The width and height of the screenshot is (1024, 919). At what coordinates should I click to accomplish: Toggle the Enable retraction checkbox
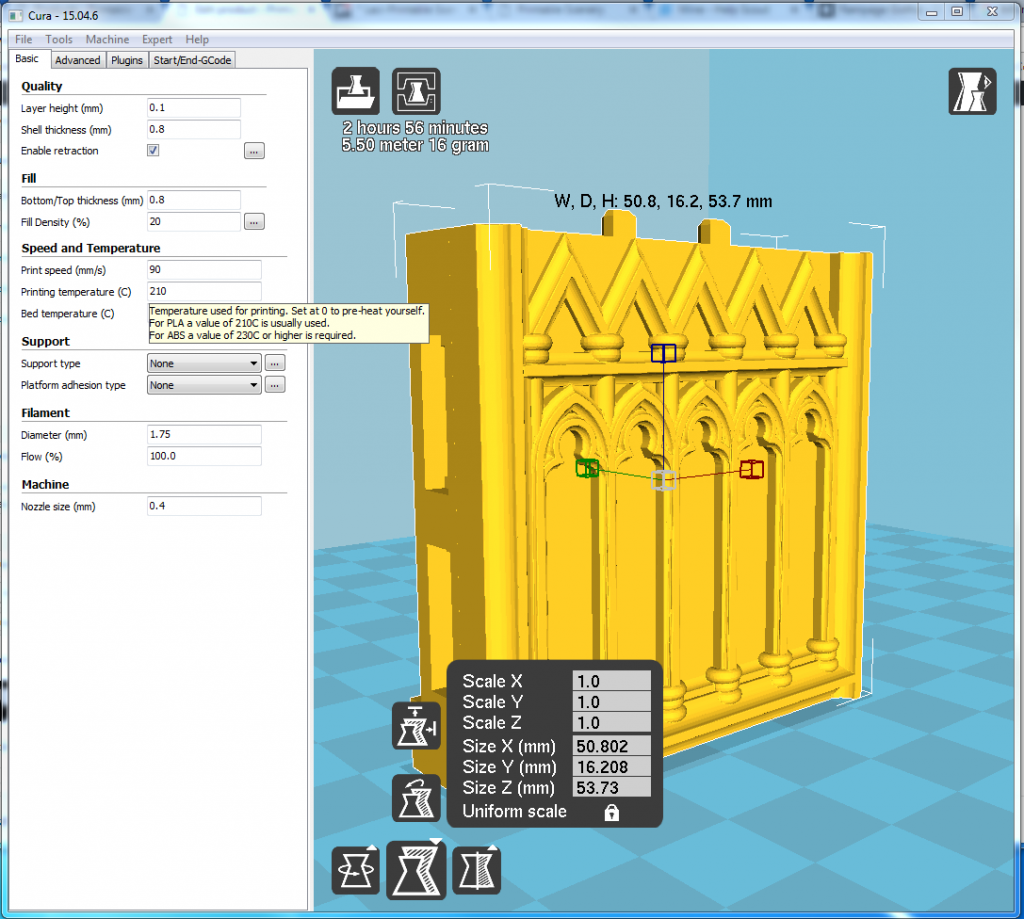pyautogui.click(x=153, y=151)
